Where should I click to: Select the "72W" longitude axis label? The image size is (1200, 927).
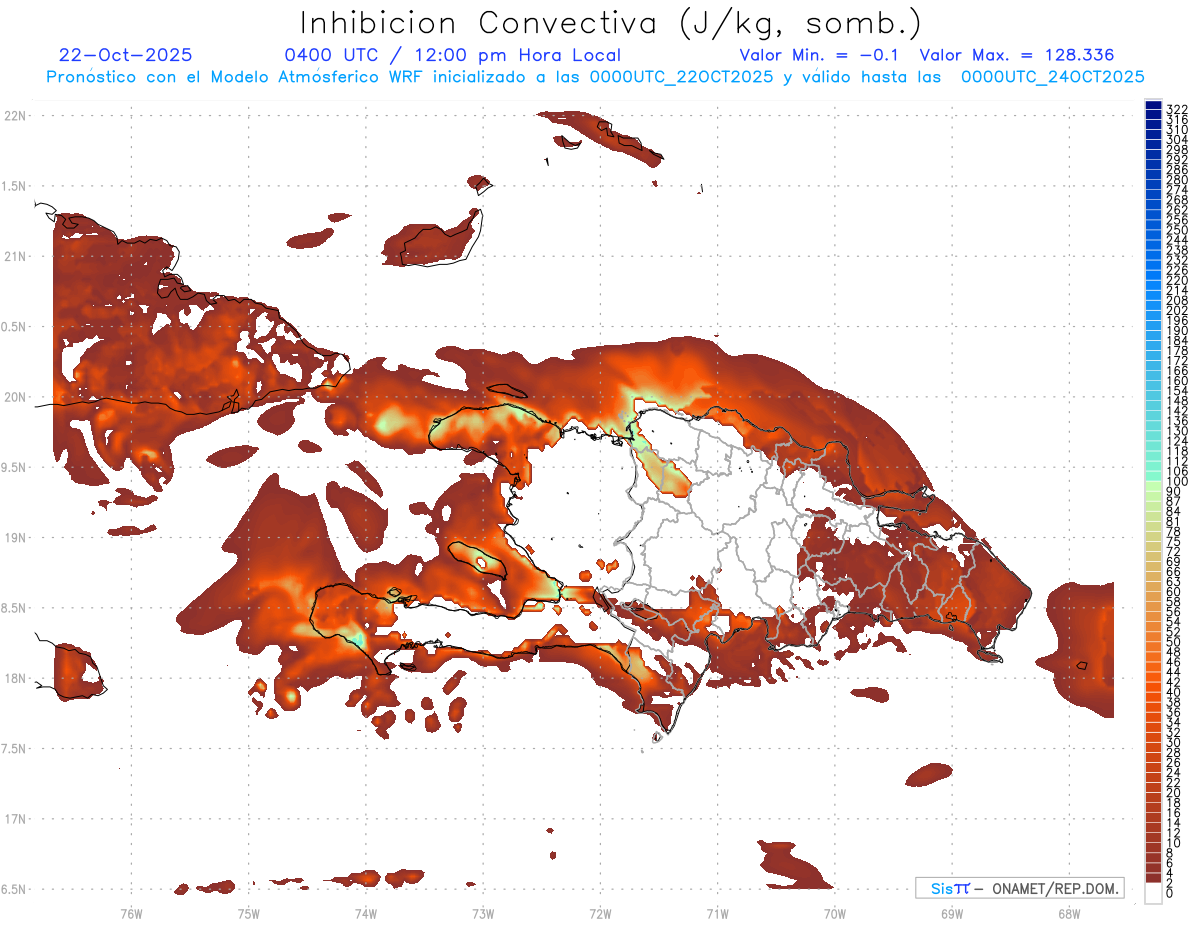pos(600,912)
